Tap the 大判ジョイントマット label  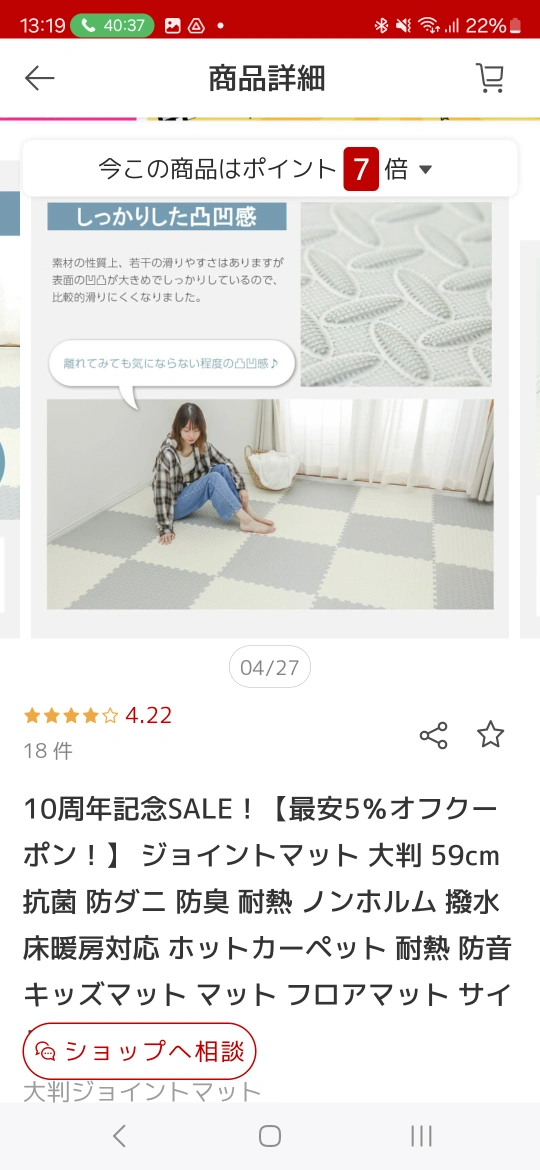click(142, 1092)
